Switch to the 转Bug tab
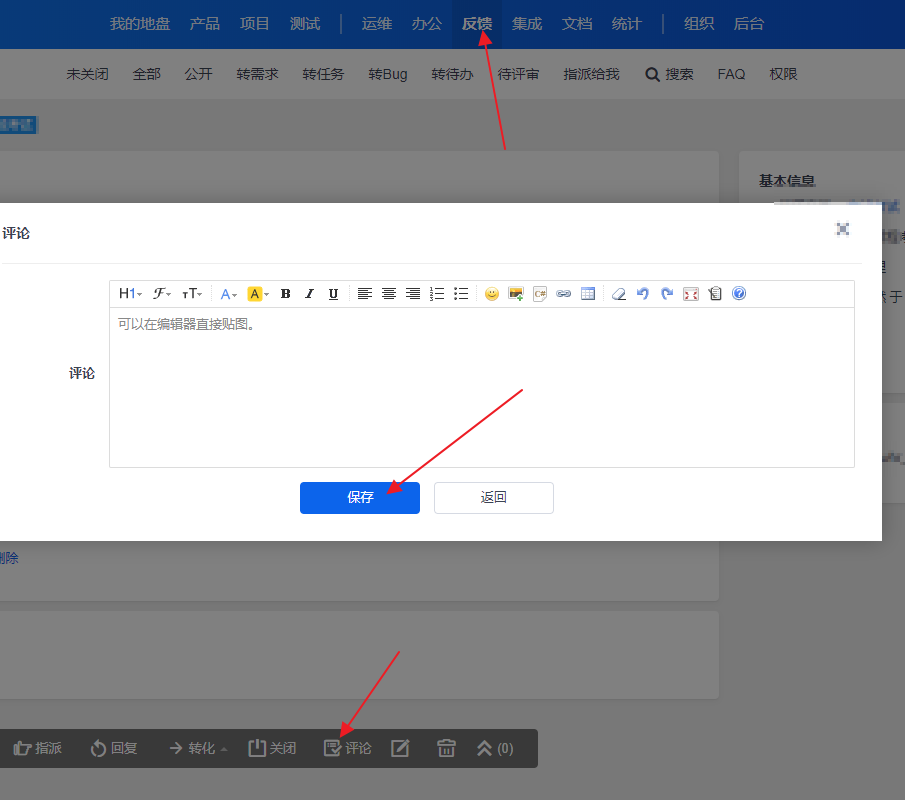The height and width of the screenshot is (800, 905). click(388, 74)
